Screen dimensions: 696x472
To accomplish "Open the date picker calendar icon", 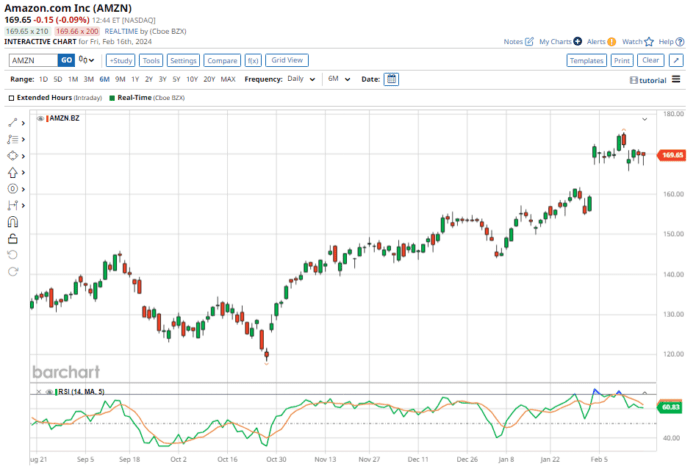I will [x=391, y=79].
